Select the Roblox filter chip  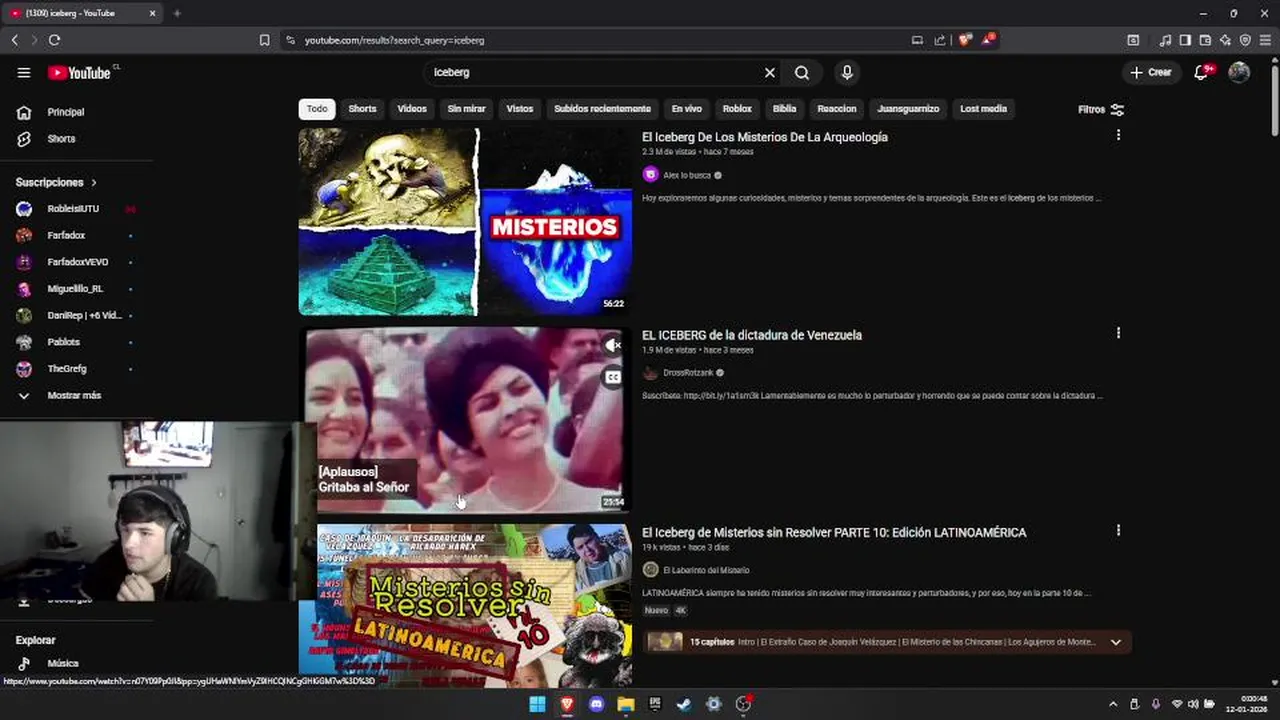[737, 109]
